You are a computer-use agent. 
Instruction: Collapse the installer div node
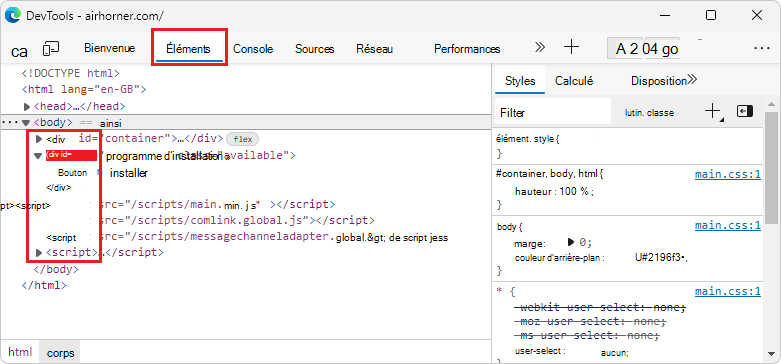pos(38,156)
